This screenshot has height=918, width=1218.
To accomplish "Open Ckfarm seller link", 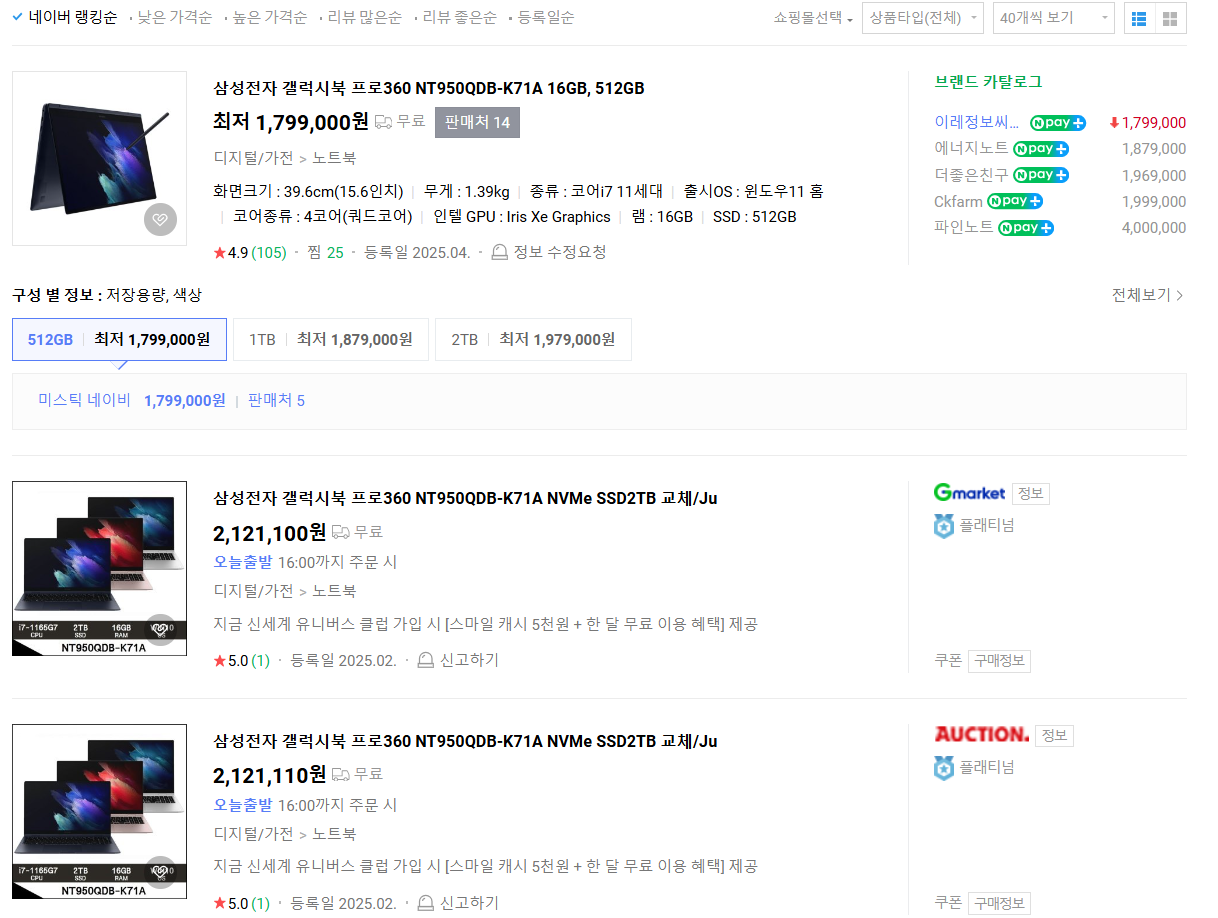I will 958,201.
